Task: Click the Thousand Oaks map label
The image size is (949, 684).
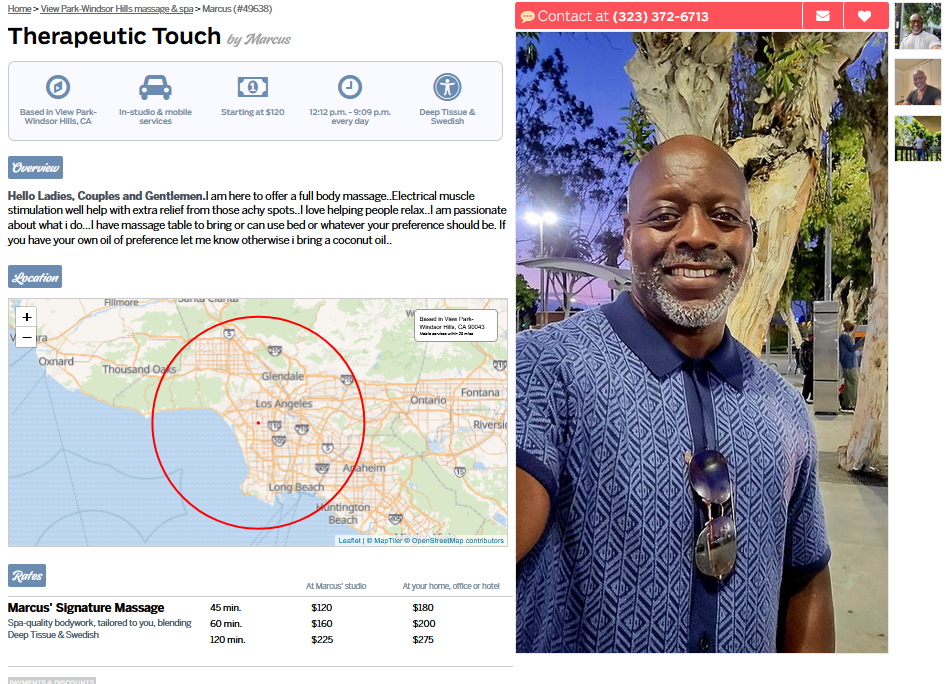Action: [x=139, y=369]
